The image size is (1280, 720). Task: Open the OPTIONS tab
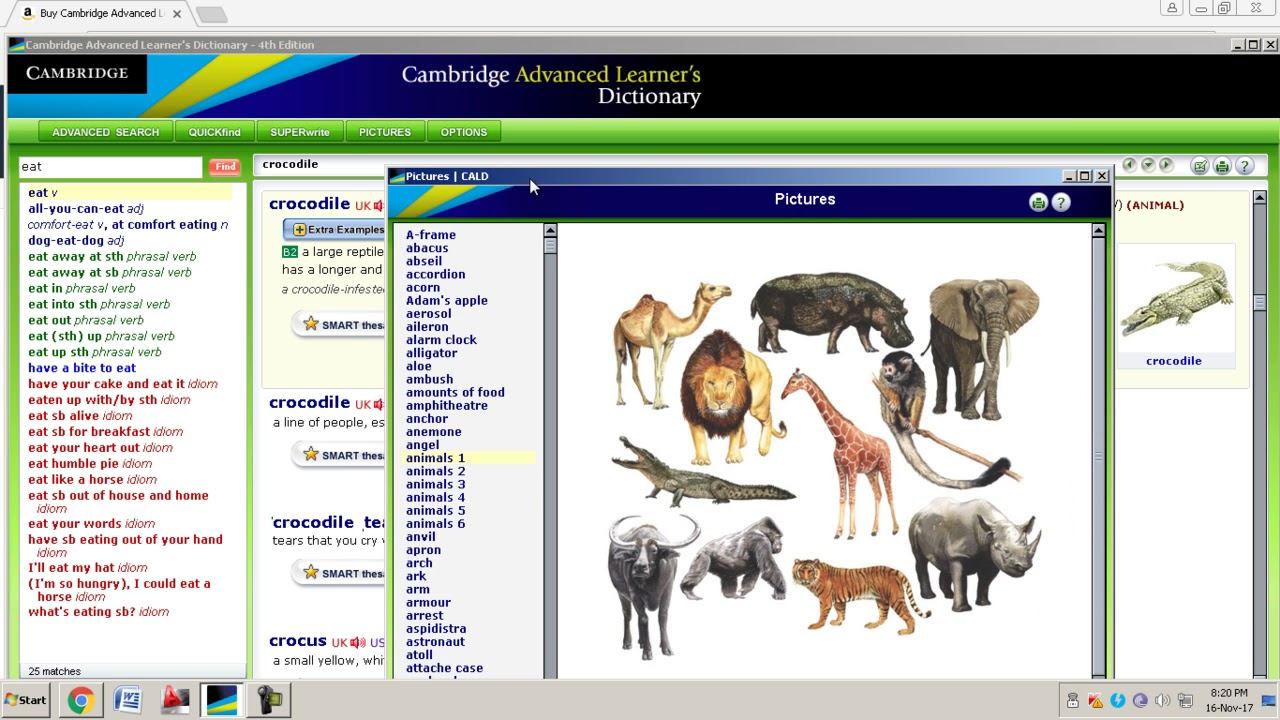pos(463,131)
